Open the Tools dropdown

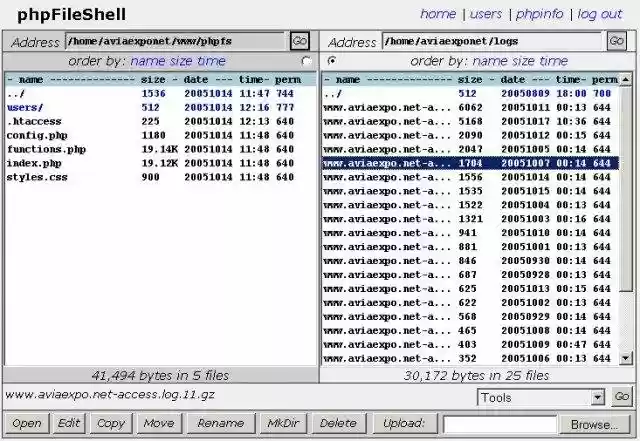[x=540, y=397]
